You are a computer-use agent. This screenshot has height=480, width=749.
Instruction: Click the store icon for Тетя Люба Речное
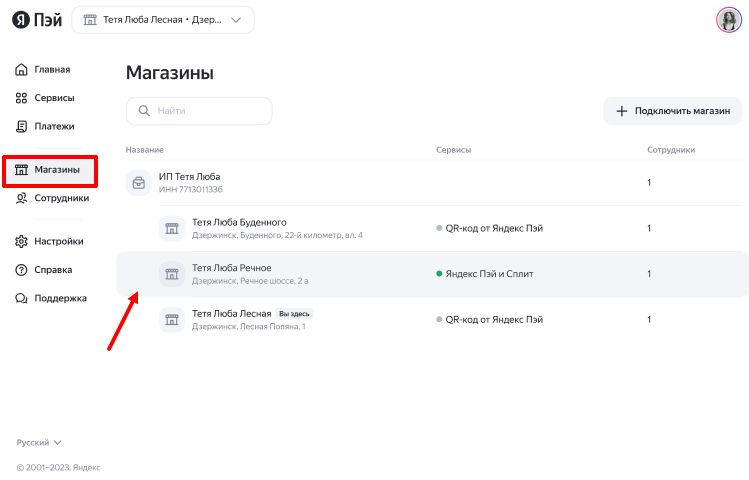(171, 274)
